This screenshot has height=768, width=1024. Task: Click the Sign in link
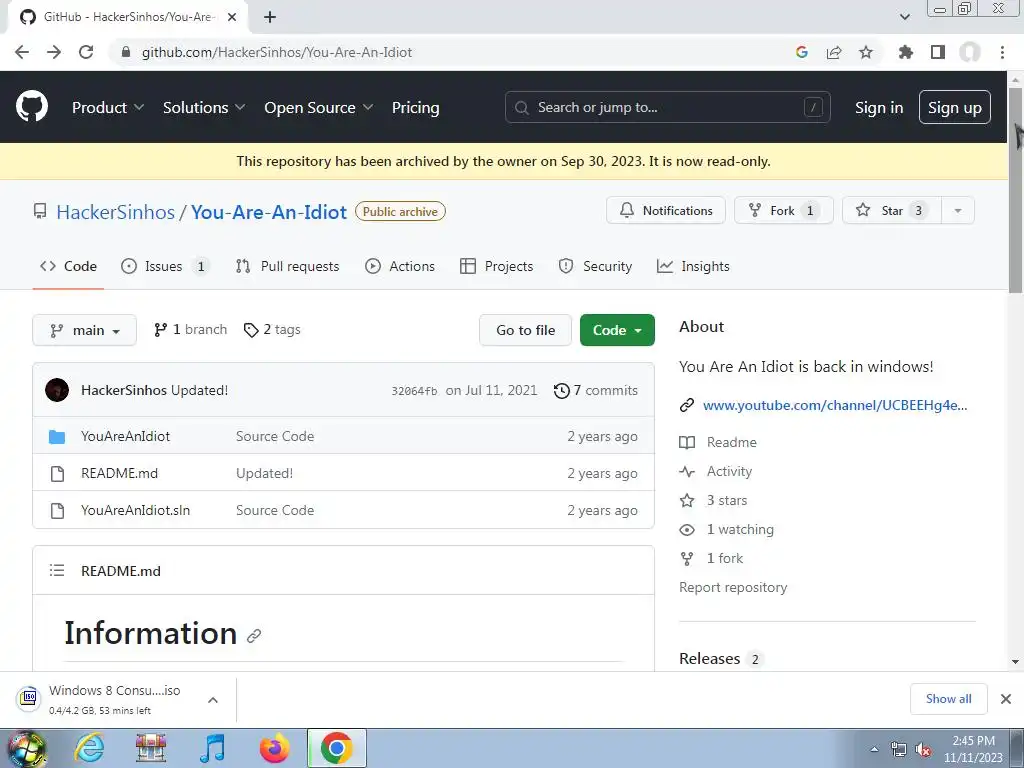point(878,107)
